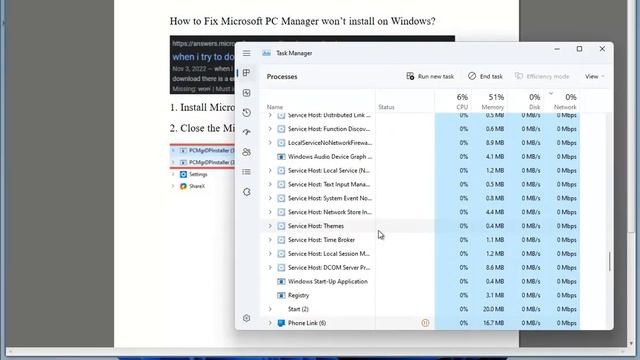
Task: Click the document heading about Microsoft PC Manager
Action: (x=302, y=21)
